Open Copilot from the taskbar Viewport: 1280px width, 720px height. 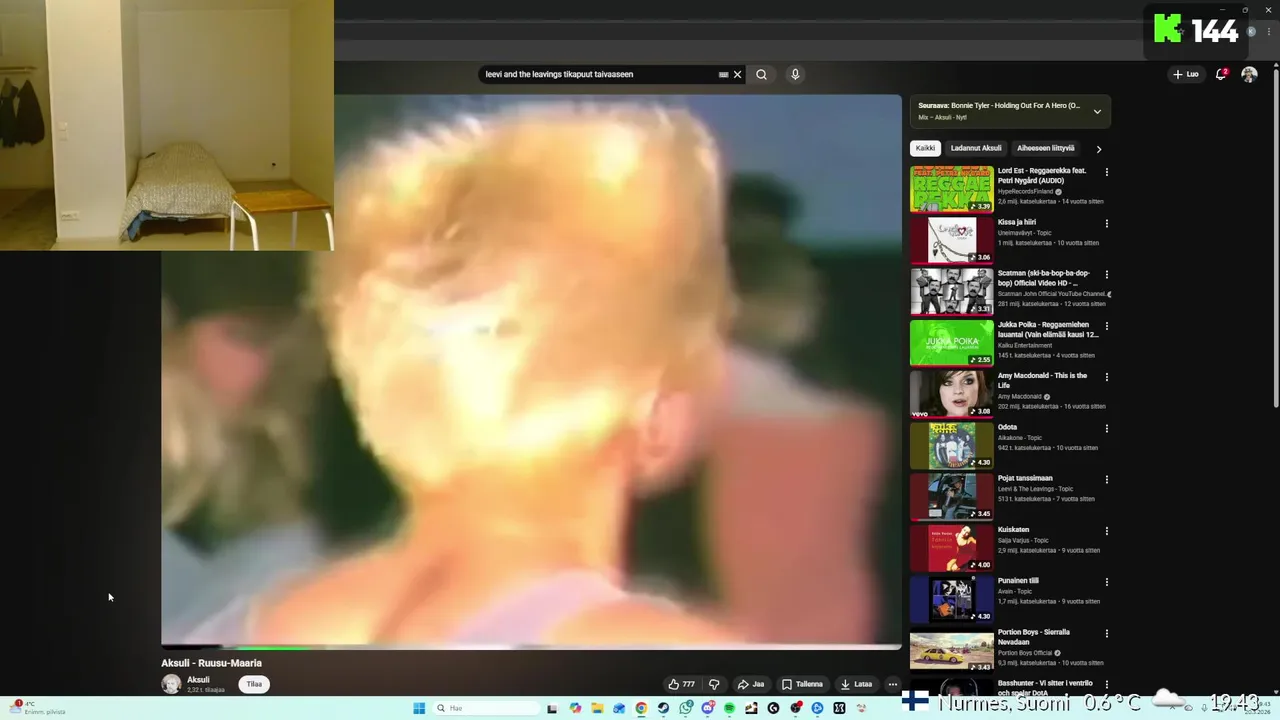coord(575,708)
